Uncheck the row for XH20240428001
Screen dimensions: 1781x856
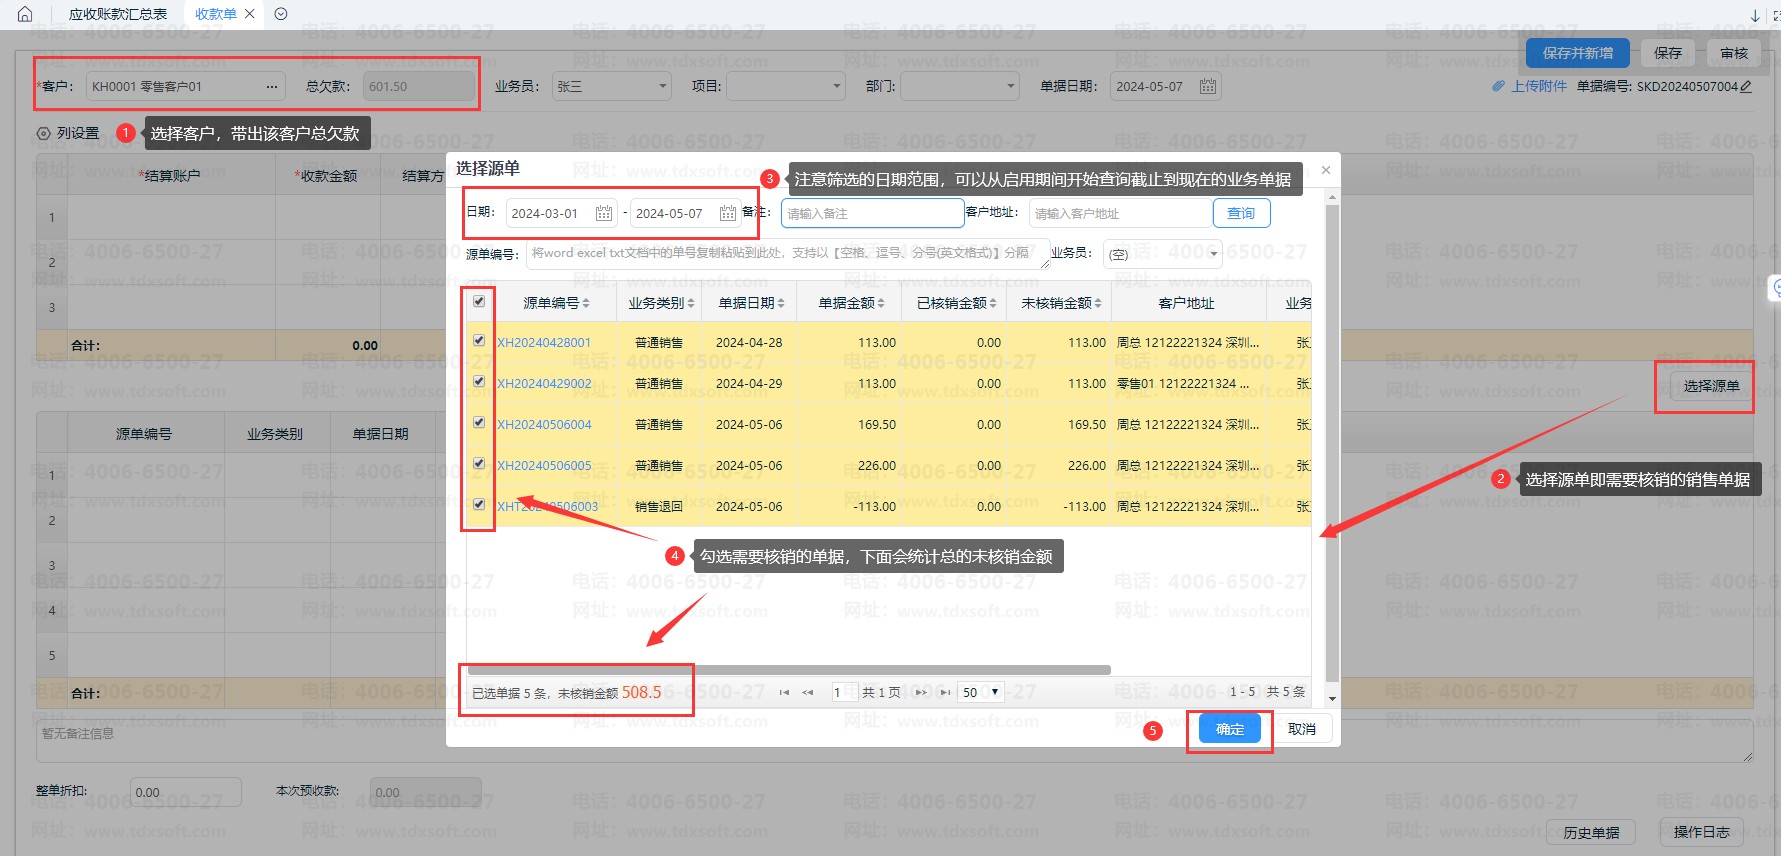pyautogui.click(x=479, y=341)
